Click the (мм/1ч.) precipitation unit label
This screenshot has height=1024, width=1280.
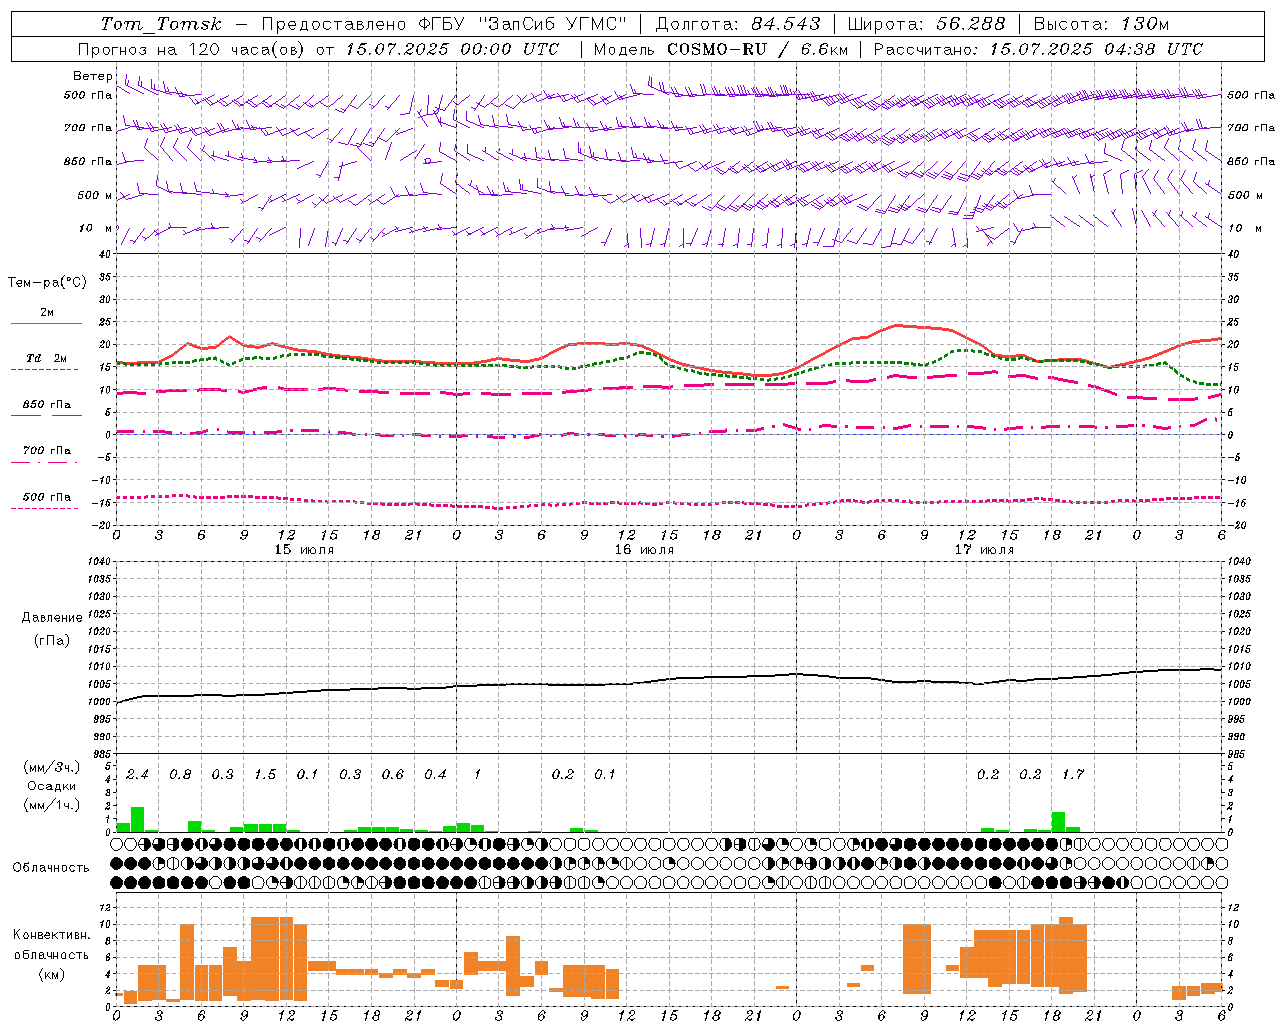[52, 805]
